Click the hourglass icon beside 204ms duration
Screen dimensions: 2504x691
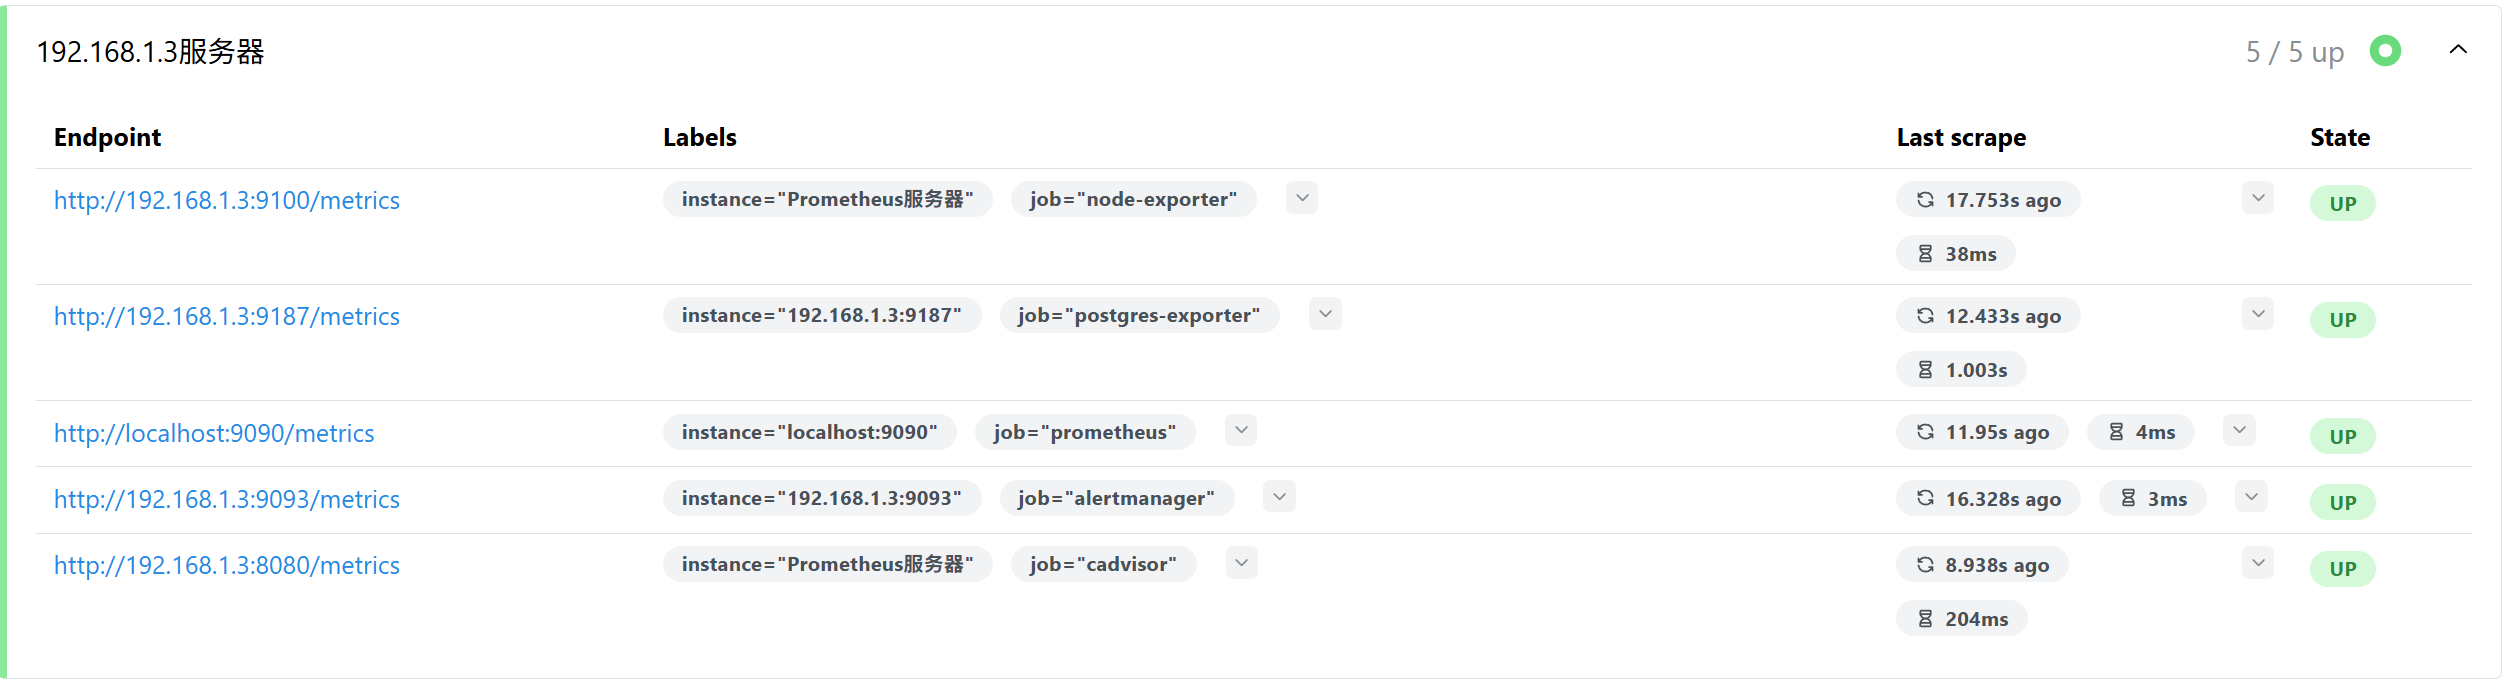click(1925, 619)
